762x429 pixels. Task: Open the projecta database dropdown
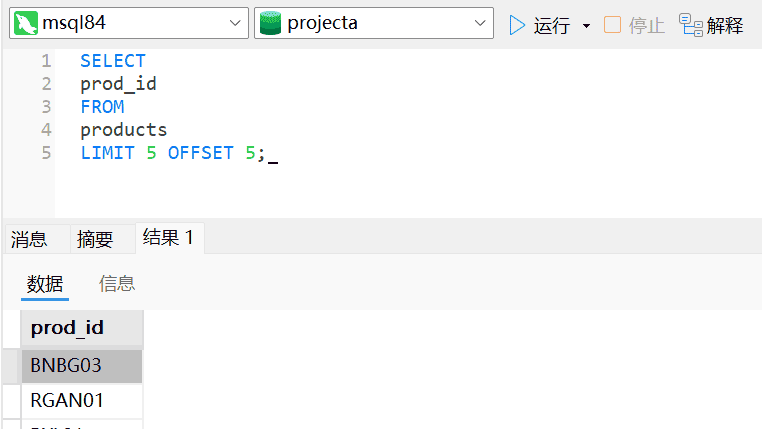481,24
